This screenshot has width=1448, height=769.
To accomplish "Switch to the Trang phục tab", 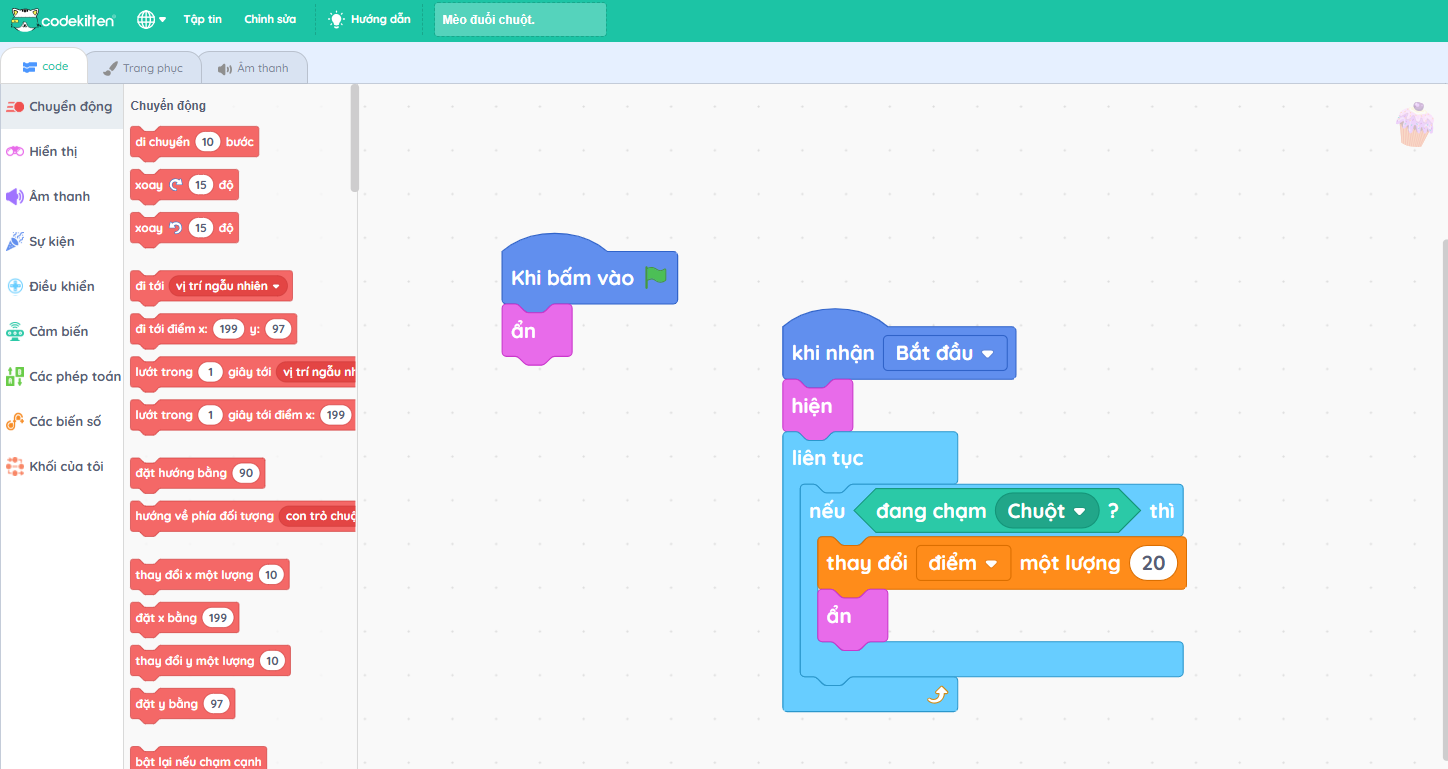I will (x=143, y=68).
